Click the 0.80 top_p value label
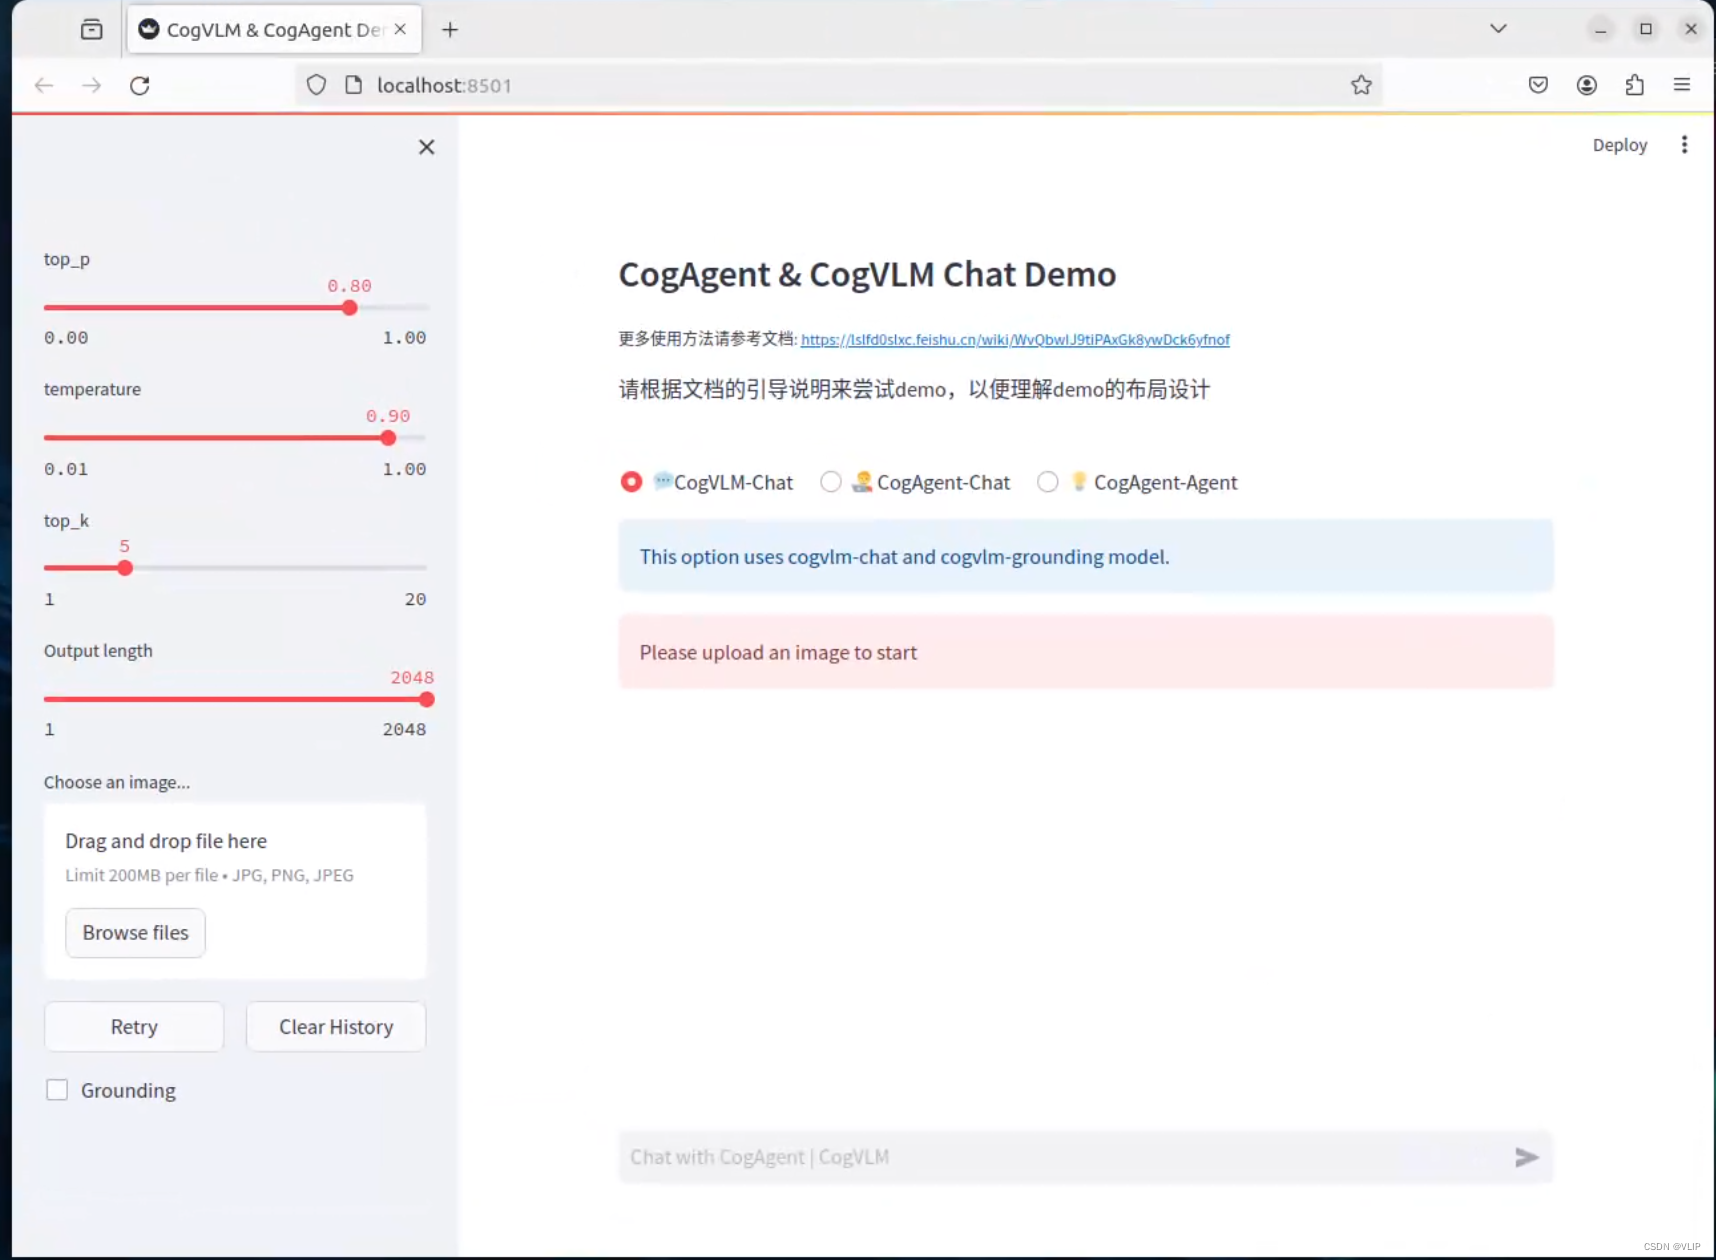Viewport: 1716px width, 1260px height. pyautogui.click(x=349, y=286)
